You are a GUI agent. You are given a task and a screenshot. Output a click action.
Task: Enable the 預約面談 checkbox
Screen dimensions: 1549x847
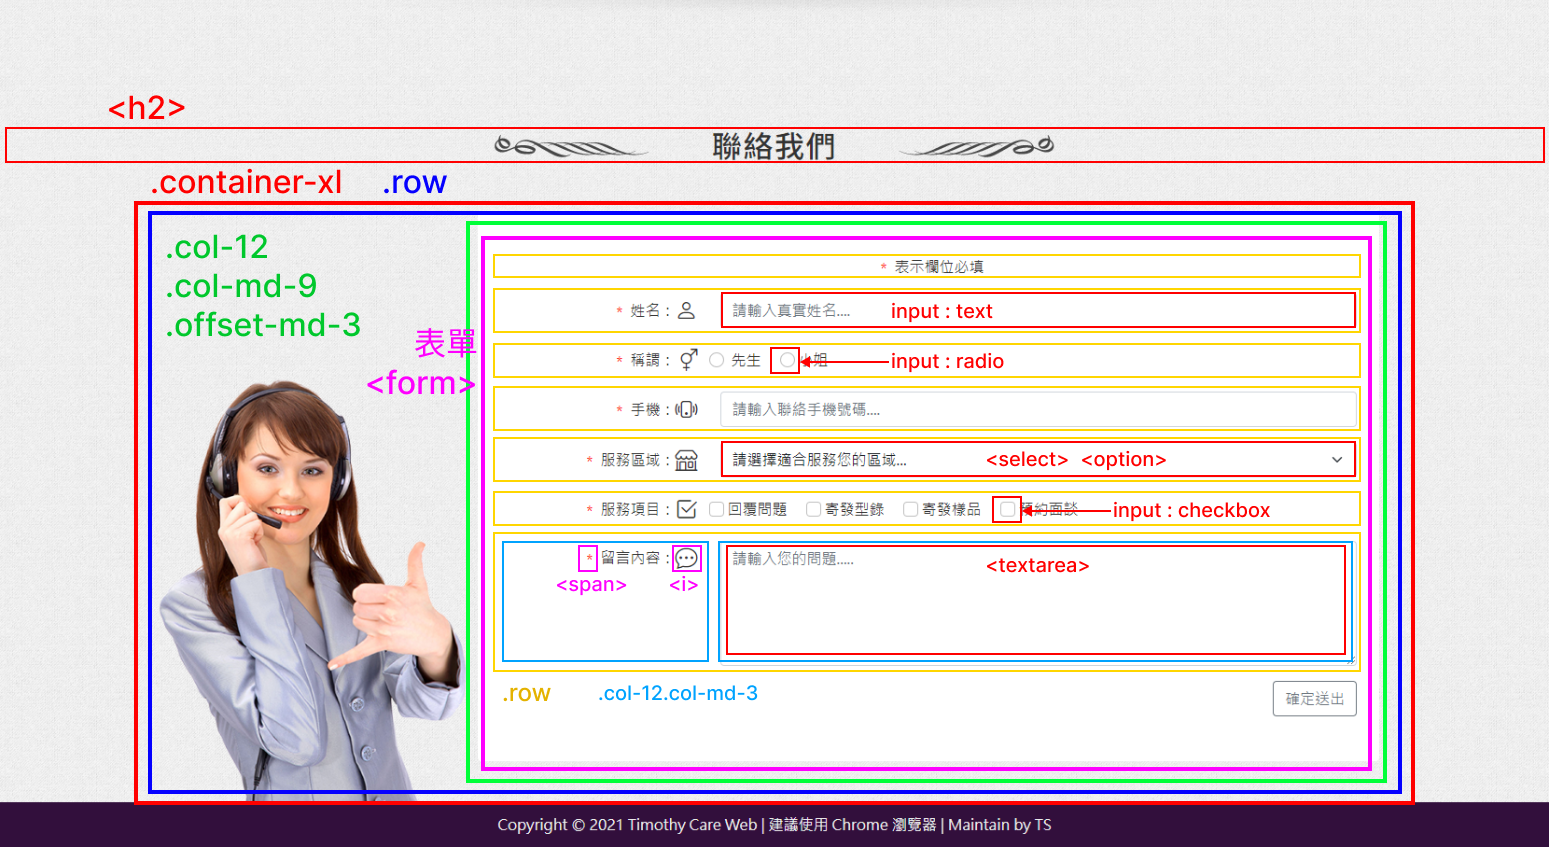tap(1007, 510)
